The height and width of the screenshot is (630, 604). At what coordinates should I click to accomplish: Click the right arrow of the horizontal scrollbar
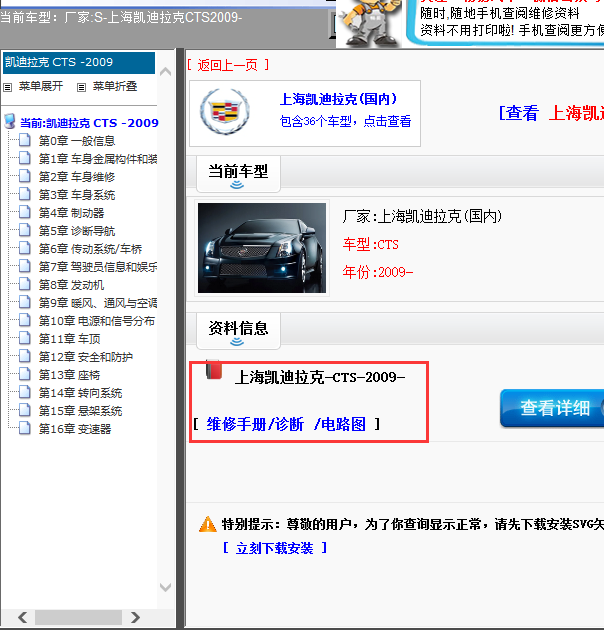click(135, 617)
